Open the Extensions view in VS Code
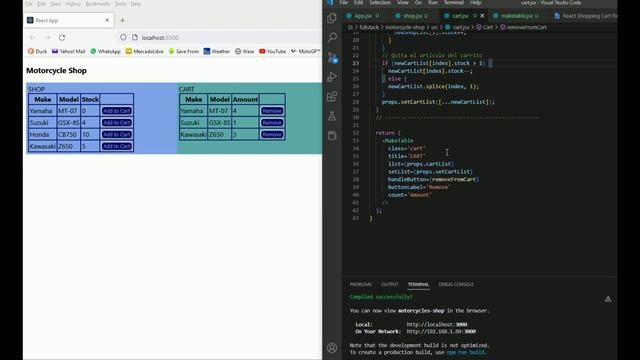Screen dimensions: 640x360 (332, 96)
